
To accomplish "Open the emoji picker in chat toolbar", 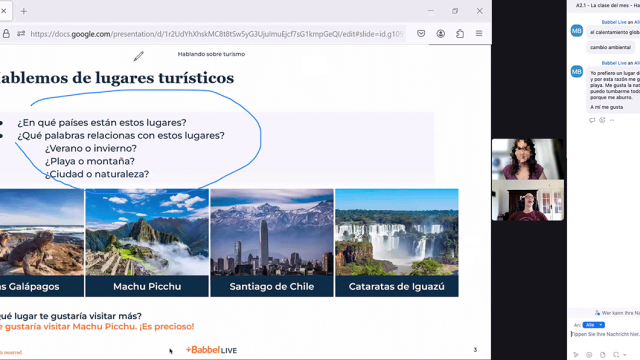I will click(x=589, y=355).
